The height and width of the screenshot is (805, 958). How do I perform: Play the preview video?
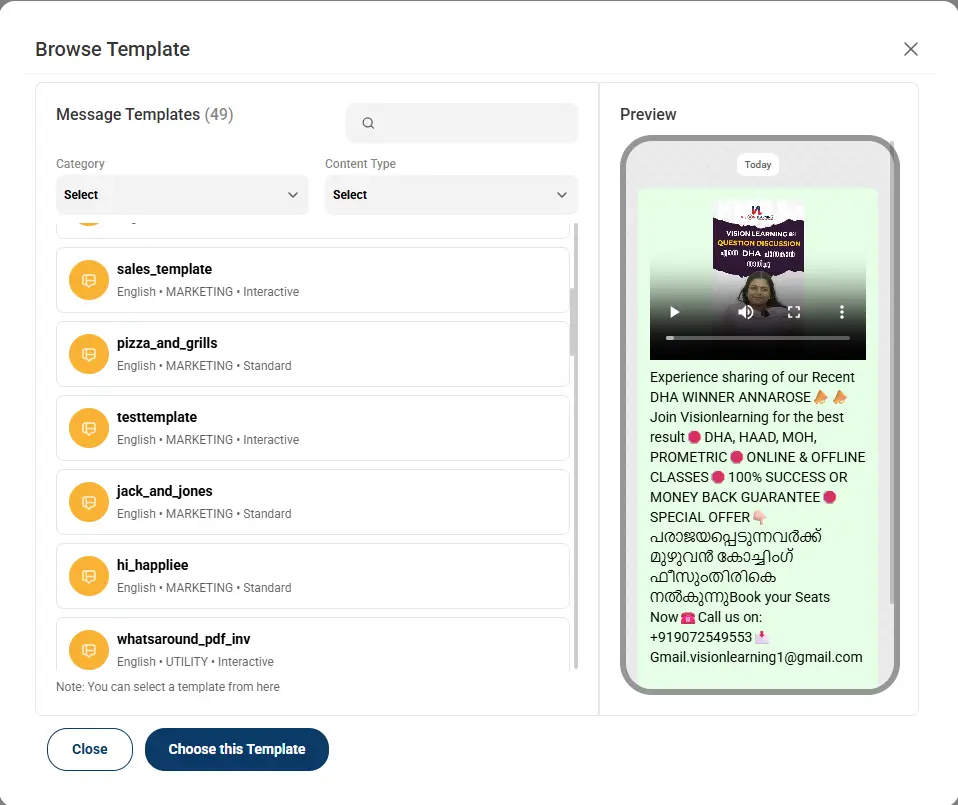pyautogui.click(x=675, y=312)
